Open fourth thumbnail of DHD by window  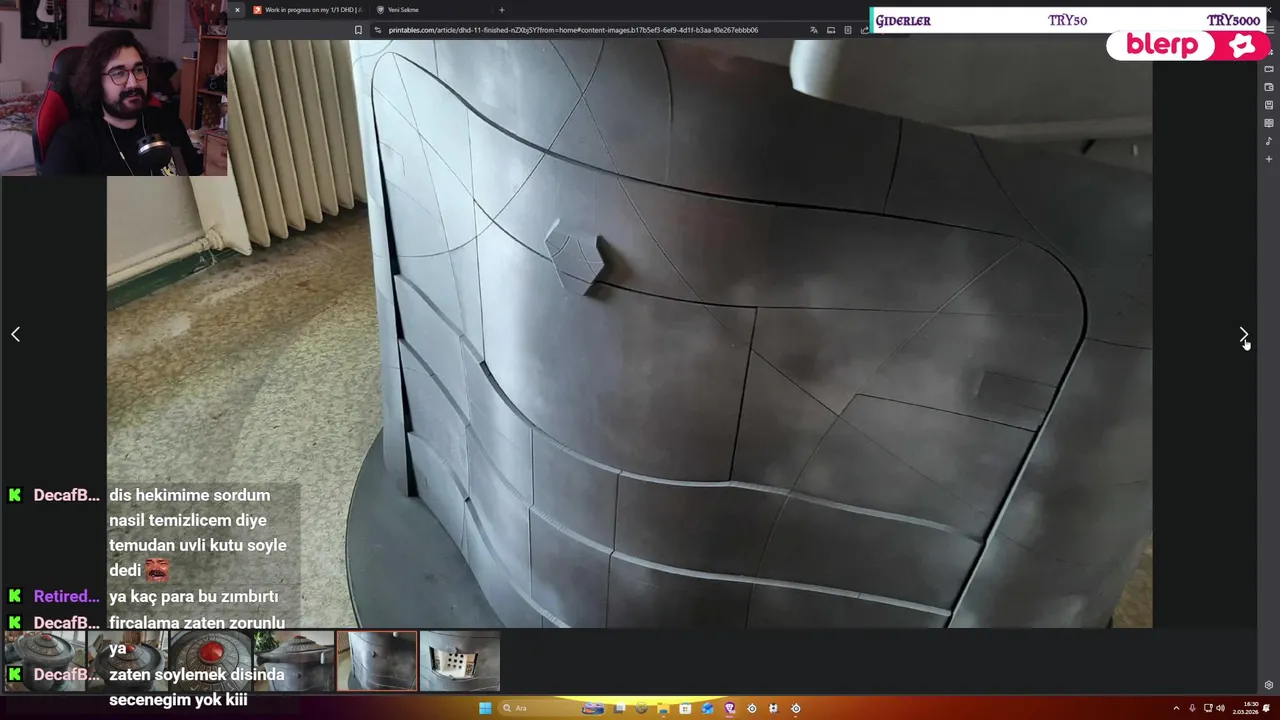[294, 661]
